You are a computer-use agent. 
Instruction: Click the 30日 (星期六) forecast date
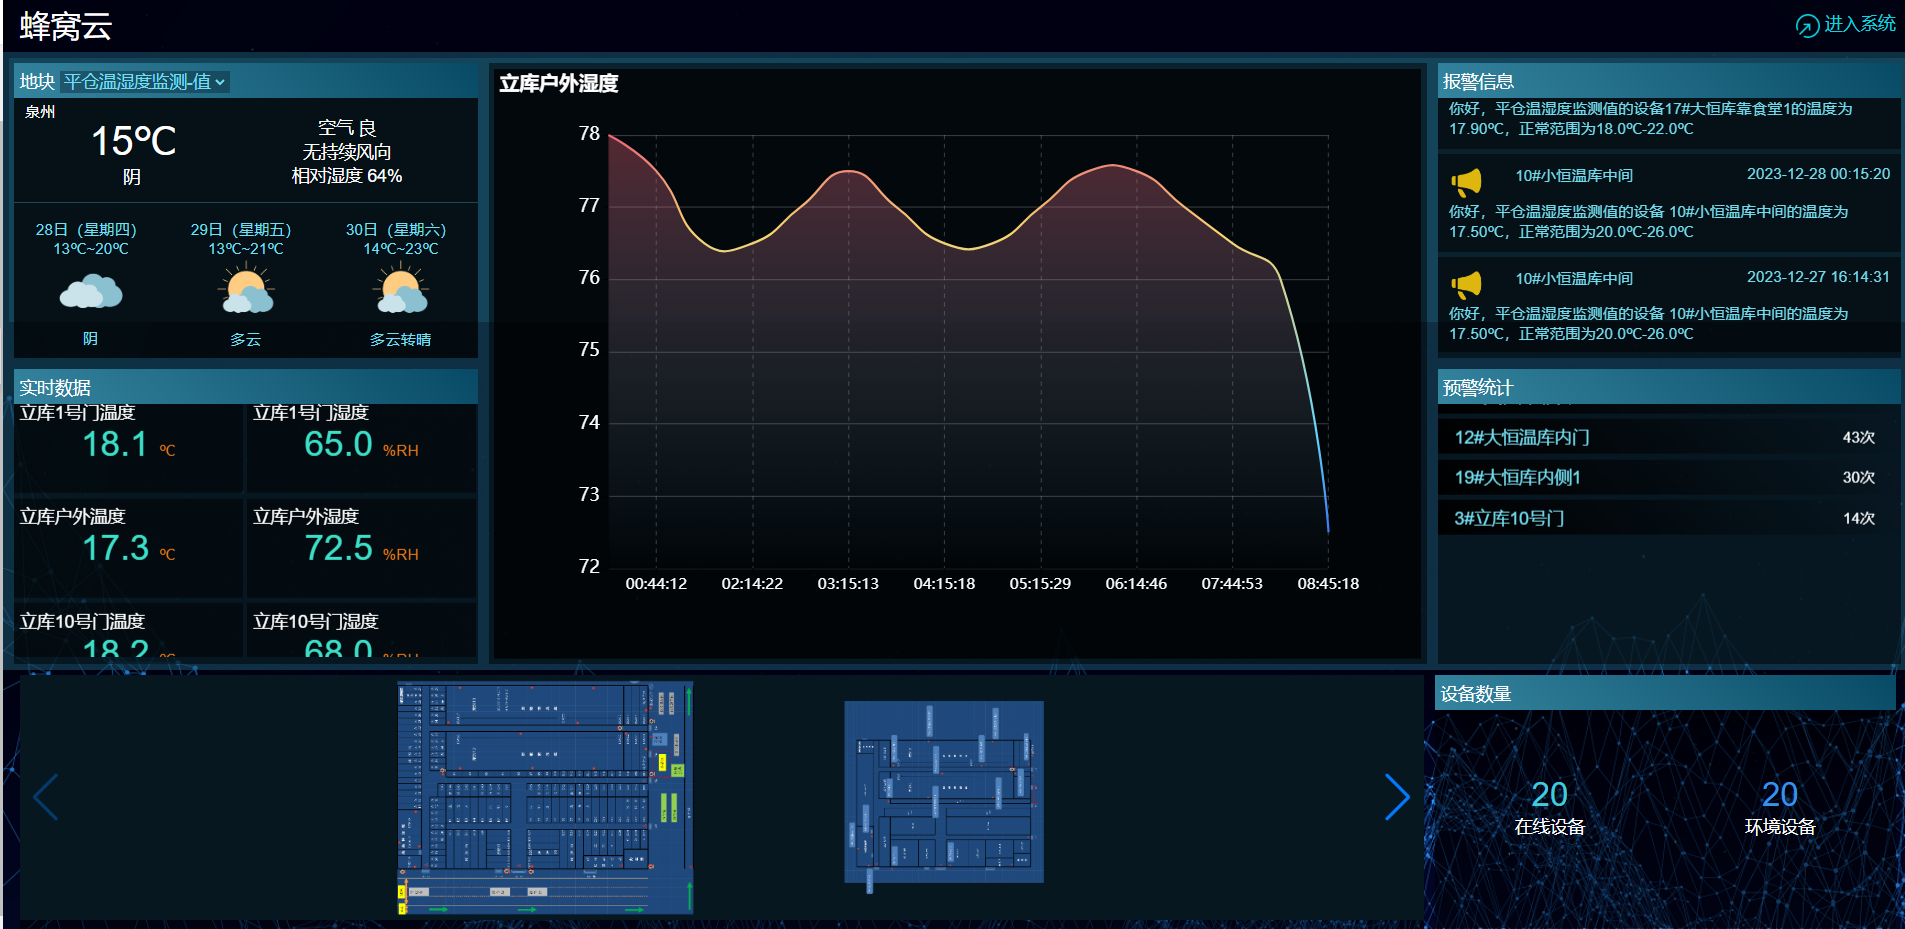click(x=397, y=230)
